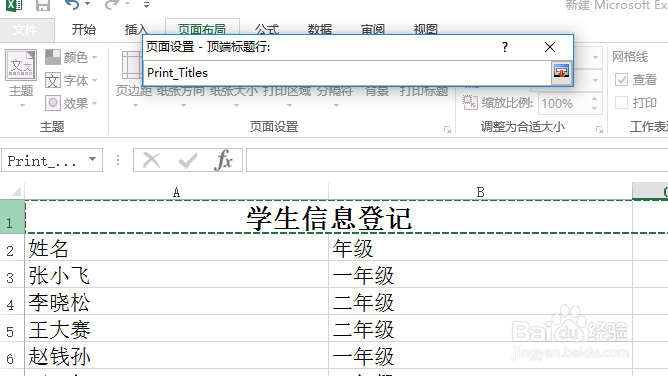Click the Name Box showing Print_...
The height and width of the screenshot is (376, 668).
coord(43,161)
